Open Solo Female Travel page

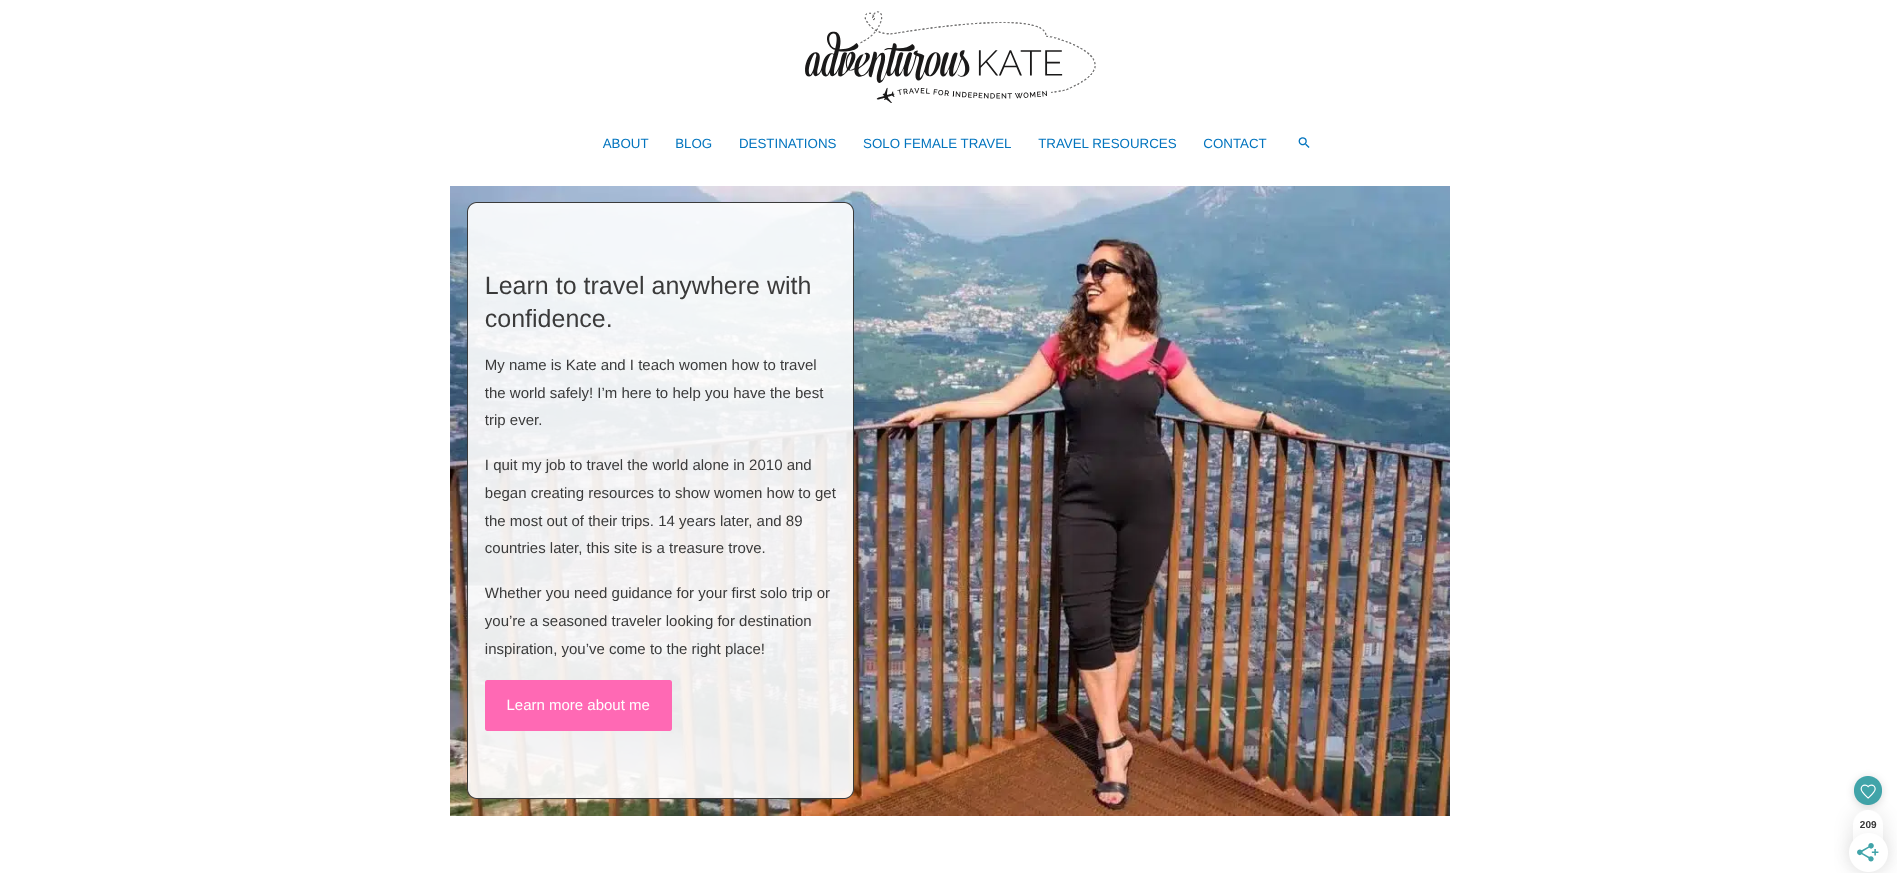click(937, 144)
